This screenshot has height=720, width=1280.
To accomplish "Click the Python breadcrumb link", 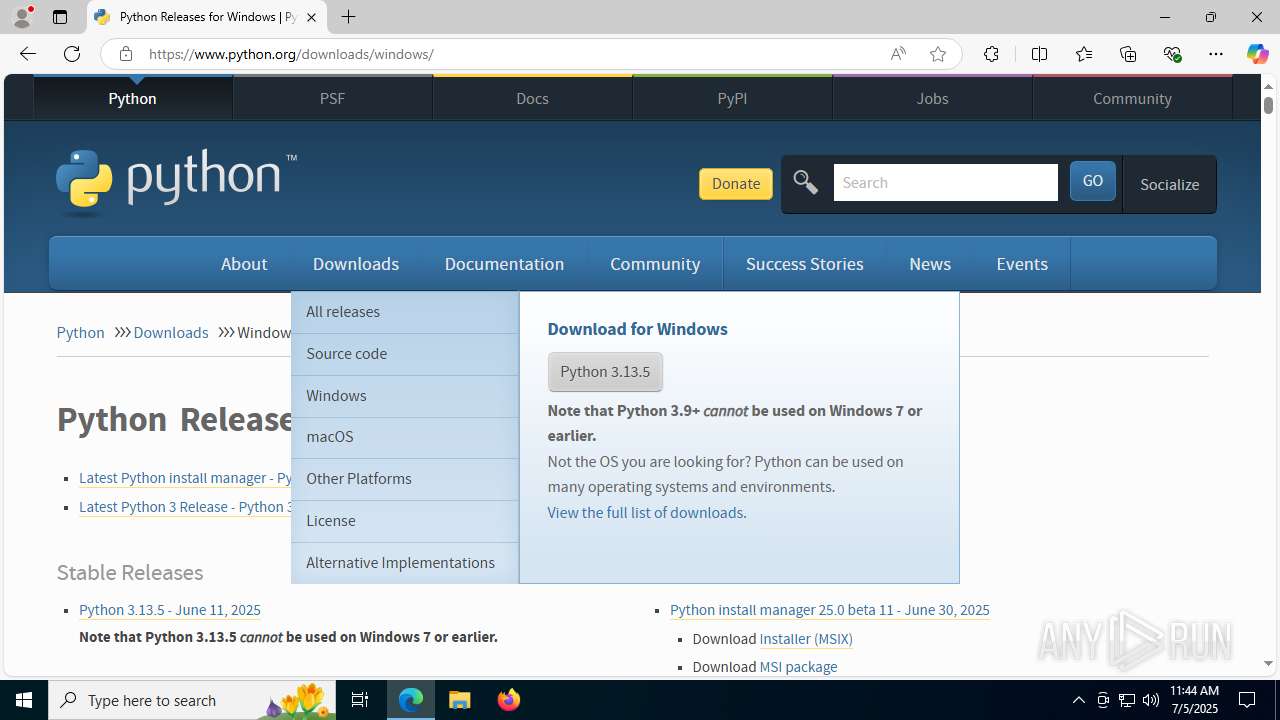I will coord(80,333).
